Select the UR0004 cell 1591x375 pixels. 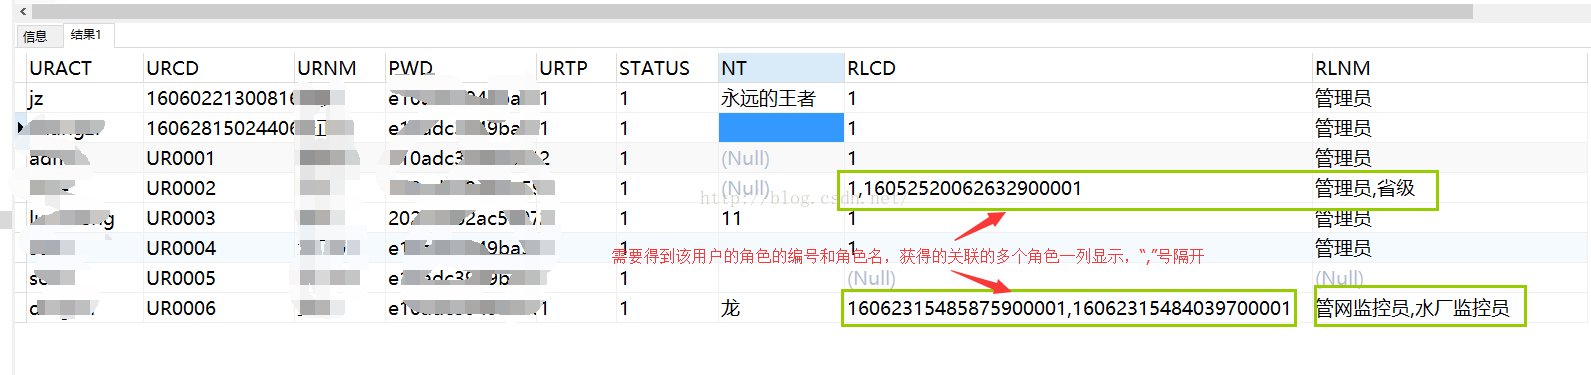pyautogui.click(x=219, y=248)
